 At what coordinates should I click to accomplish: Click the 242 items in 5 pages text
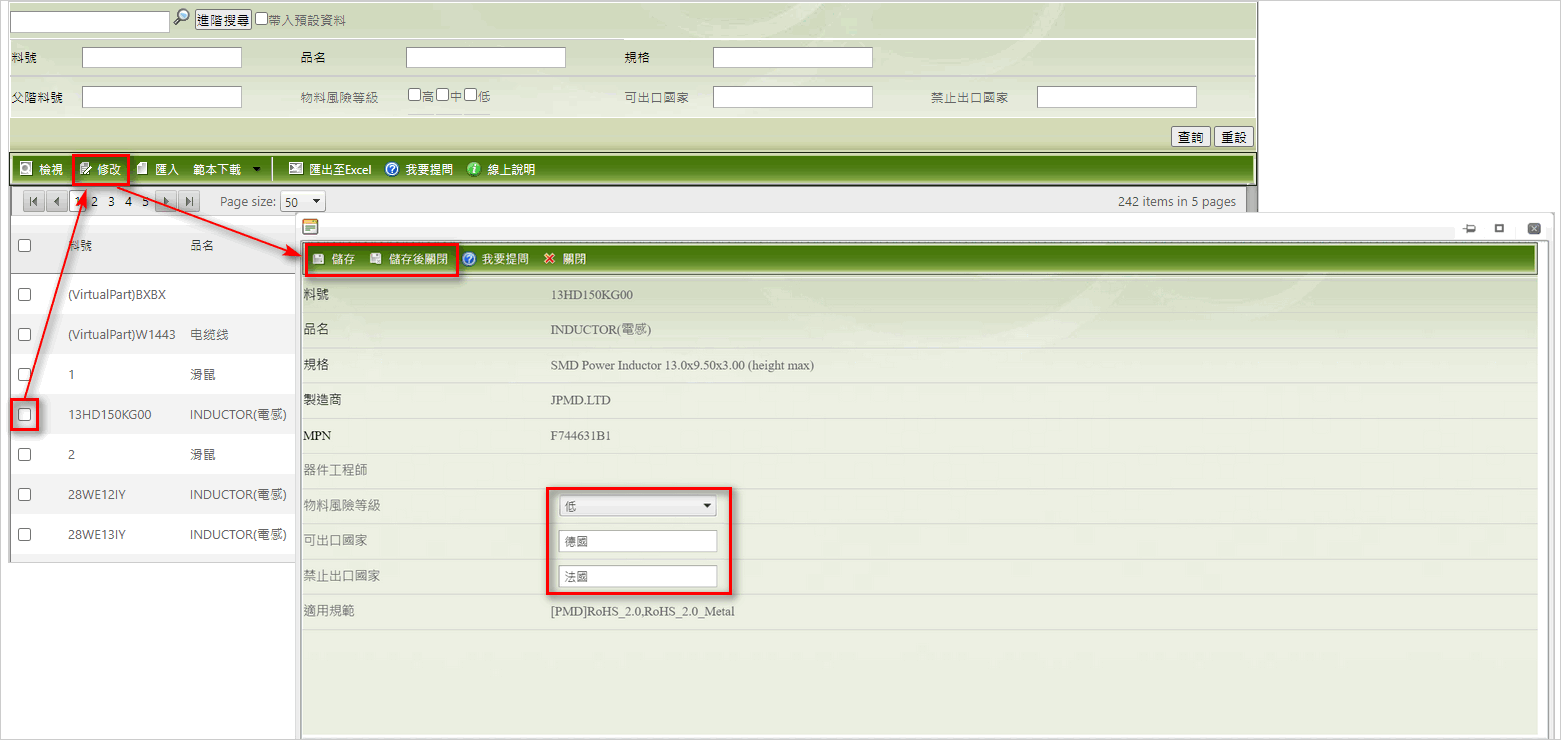coord(1177,202)
